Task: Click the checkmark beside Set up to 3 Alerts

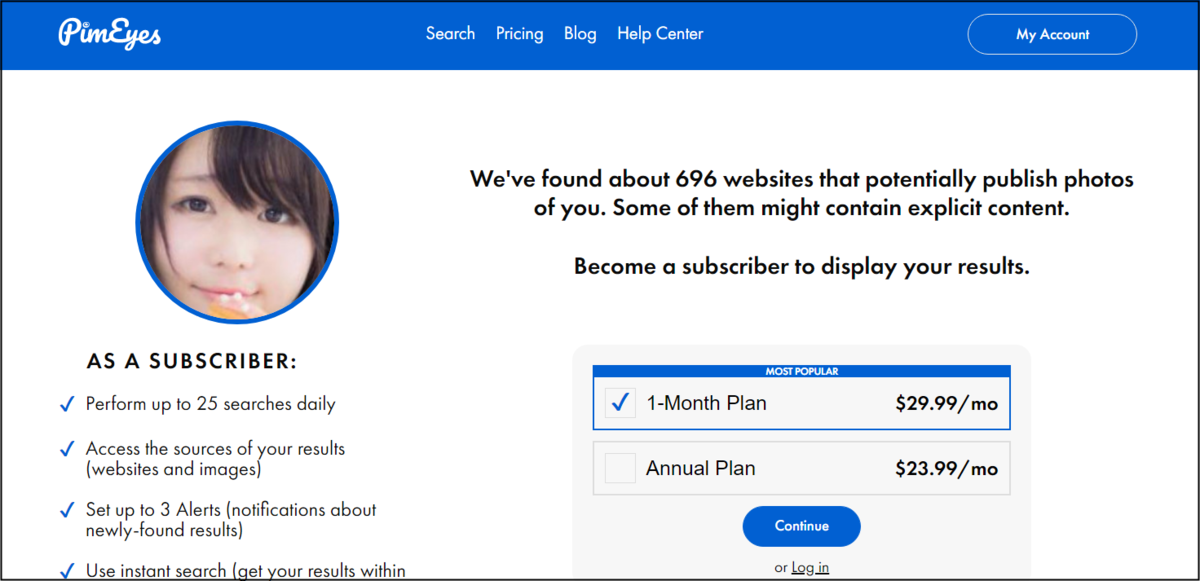Action: point(67,510)
